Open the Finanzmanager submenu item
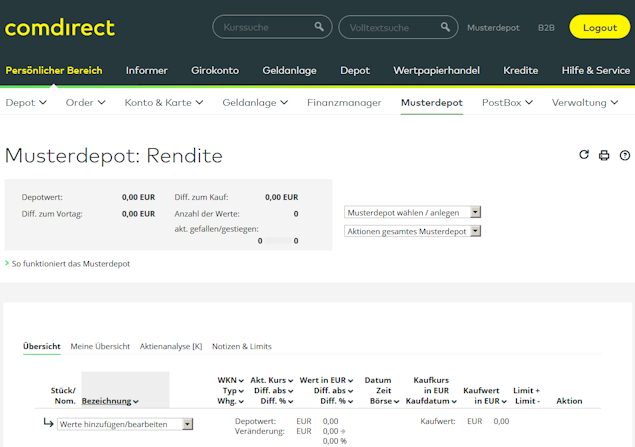 (x=344, y=103)
